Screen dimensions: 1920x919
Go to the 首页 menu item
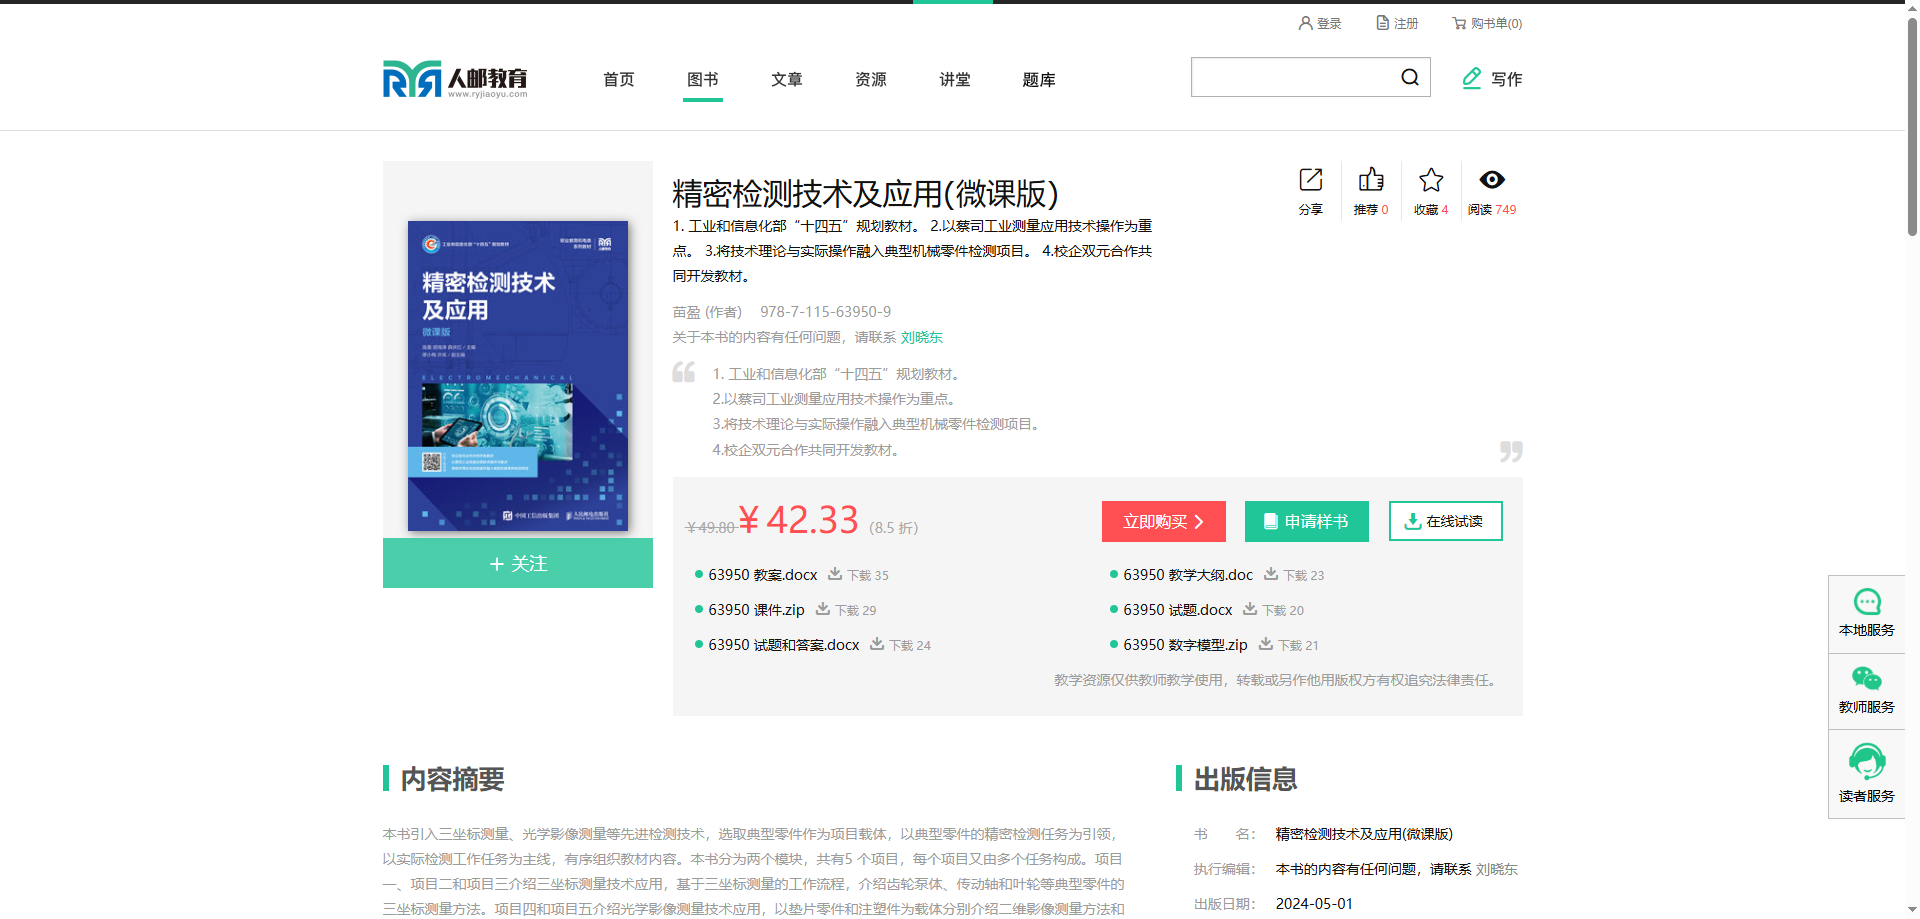[x=619, y=79]
